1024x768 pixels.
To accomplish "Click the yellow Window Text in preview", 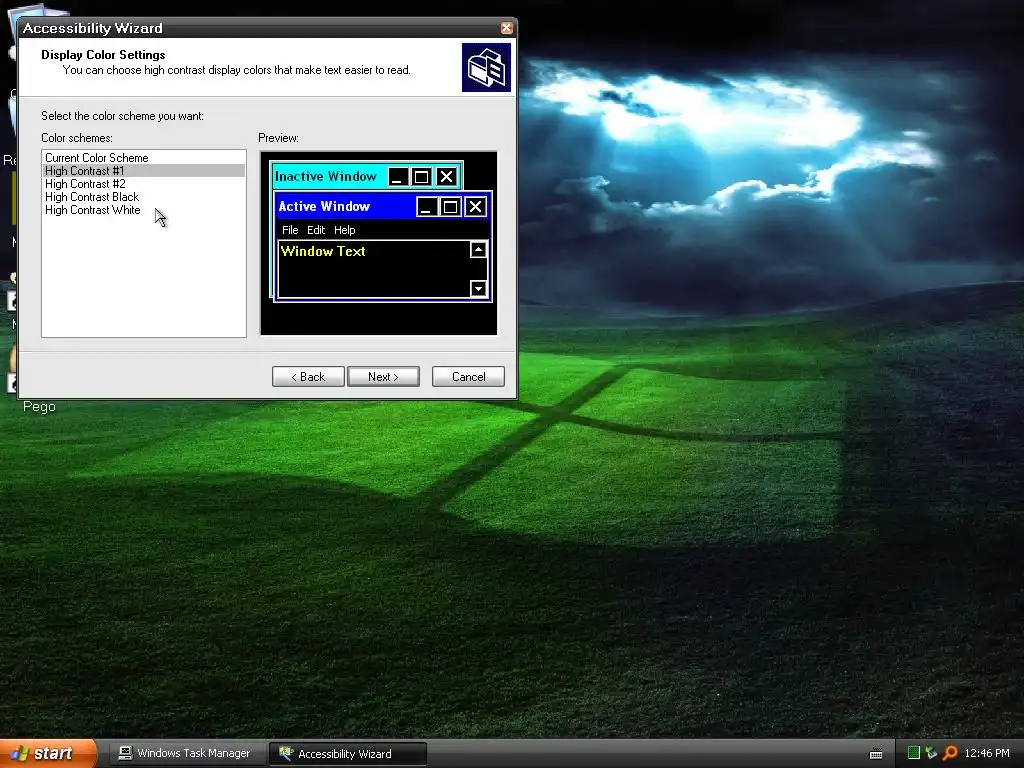I will 323,251.
